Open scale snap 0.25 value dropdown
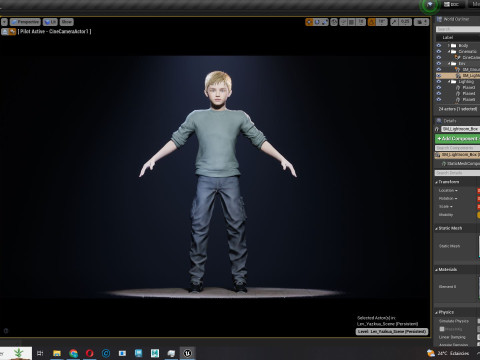The width and height of the screenshot is (480, 360). click(x=405, y=22)
